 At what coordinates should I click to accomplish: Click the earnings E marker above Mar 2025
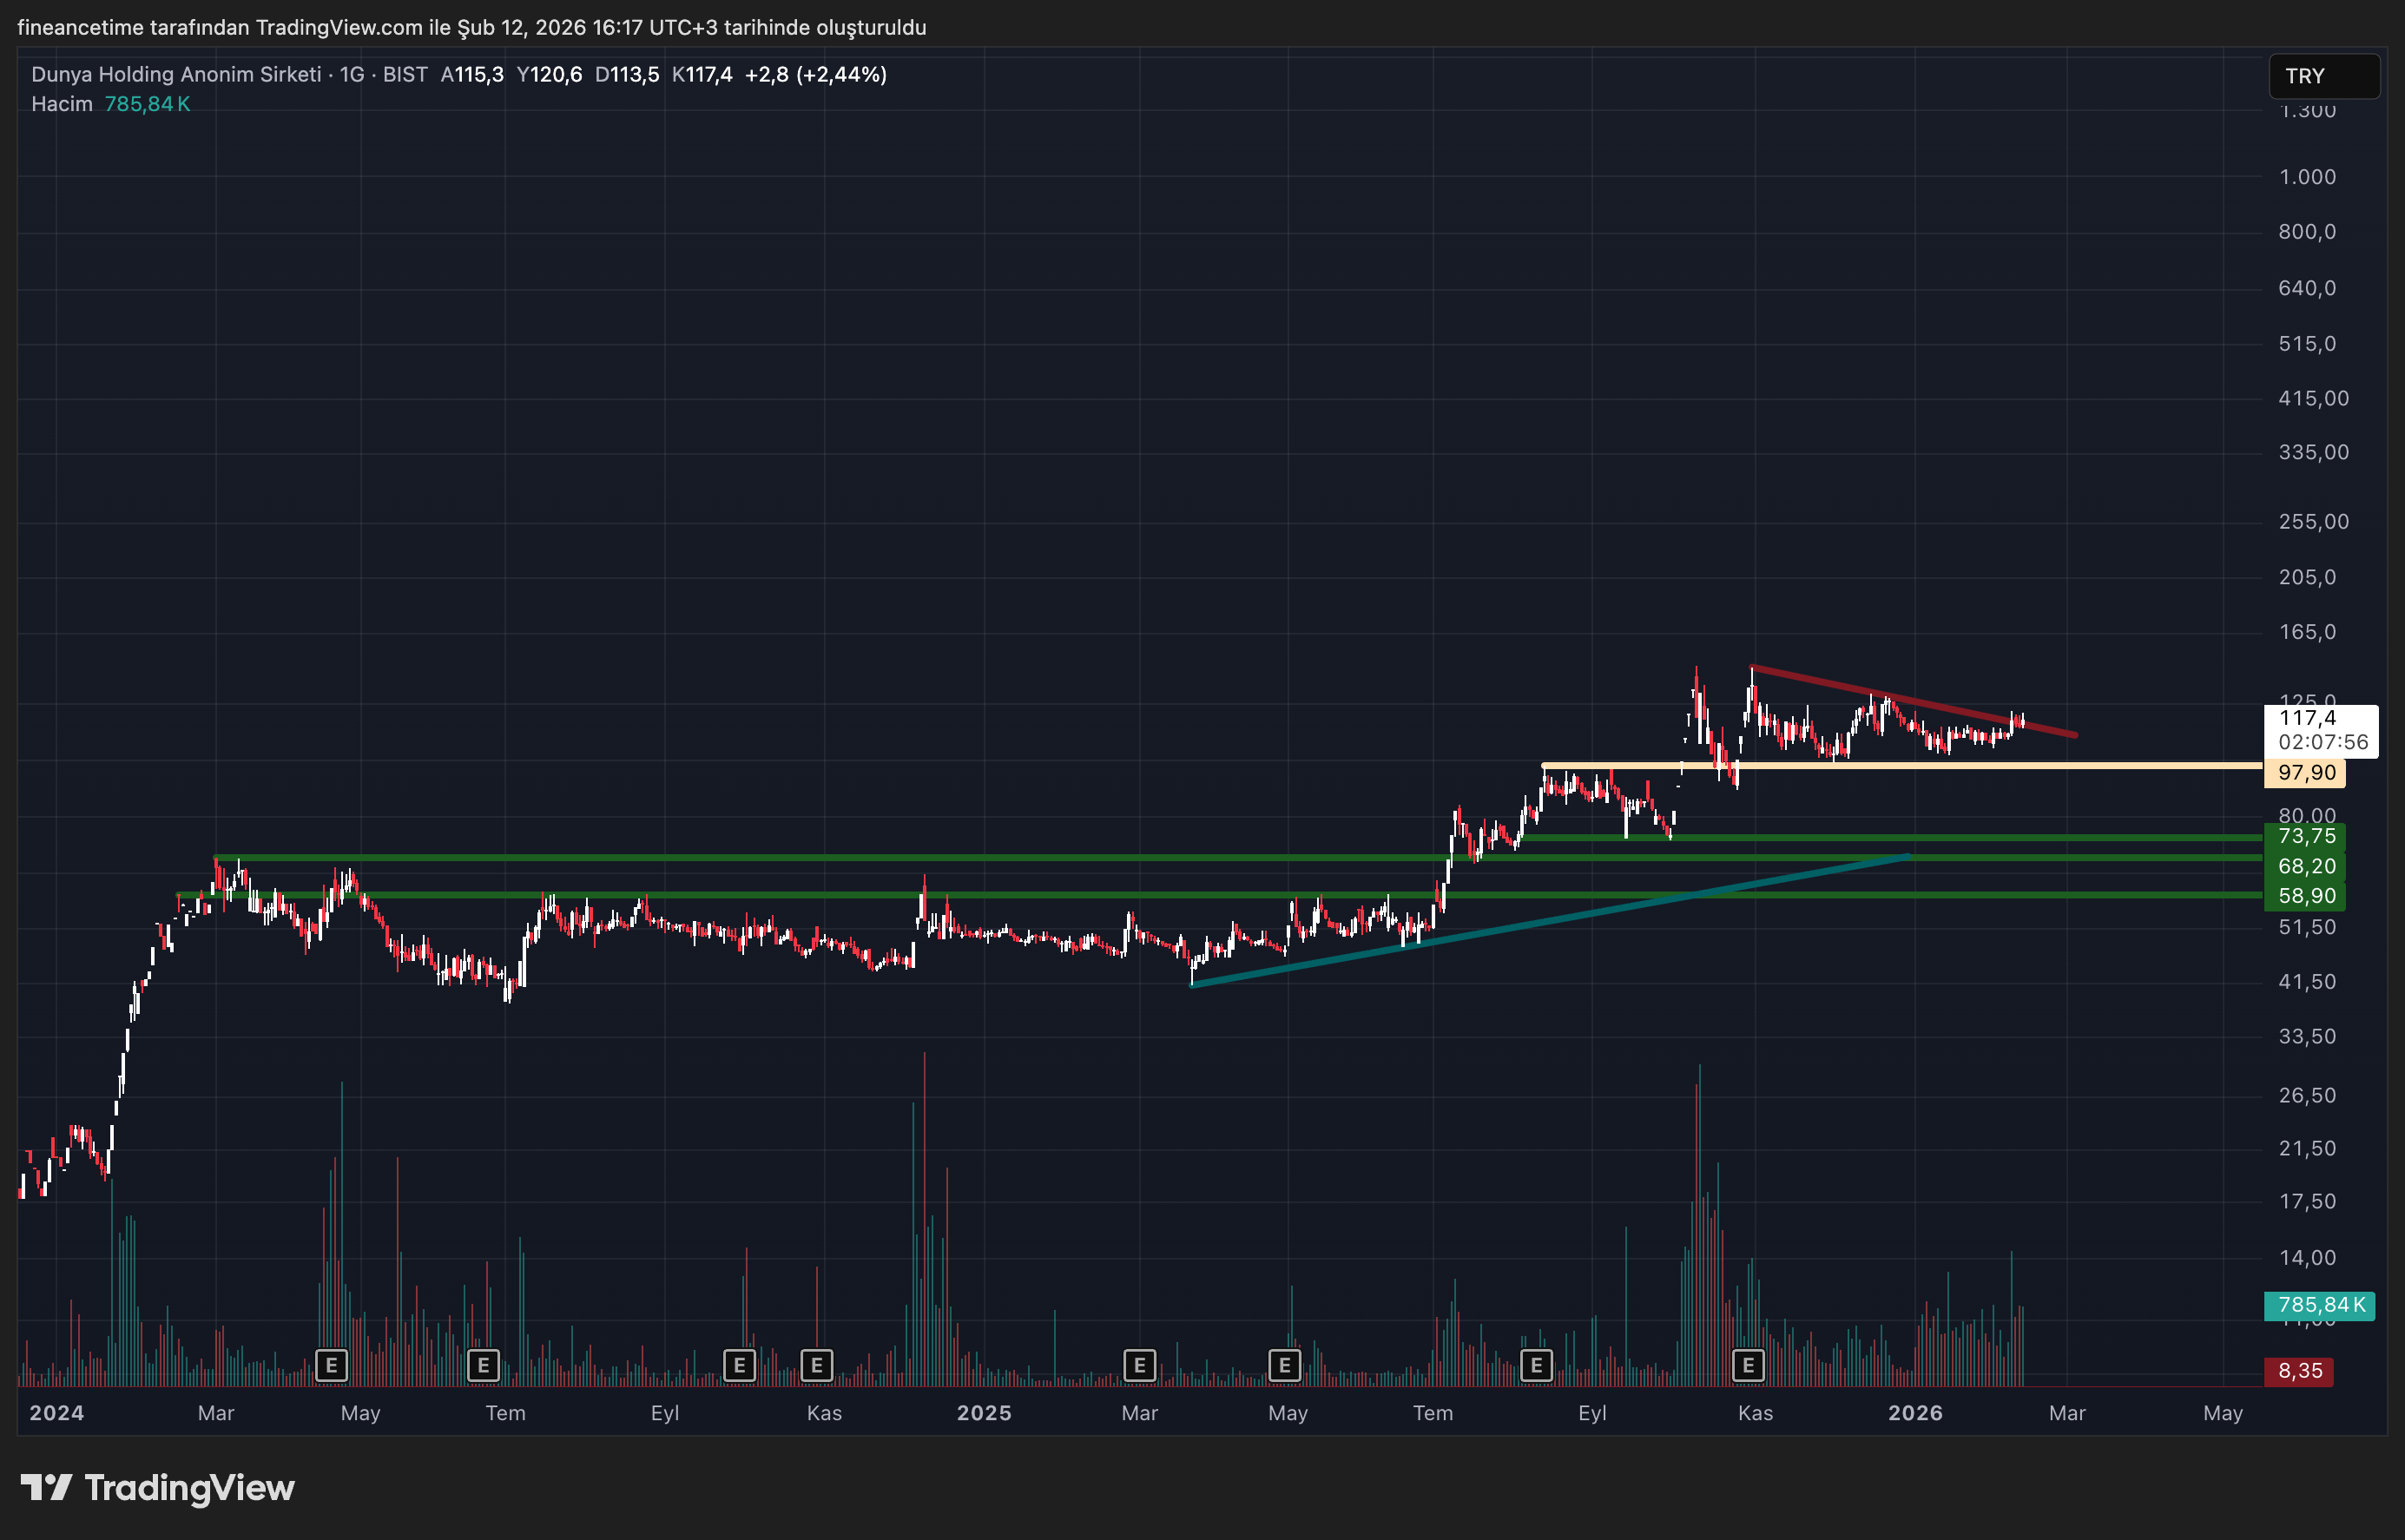point(1139,1365)
